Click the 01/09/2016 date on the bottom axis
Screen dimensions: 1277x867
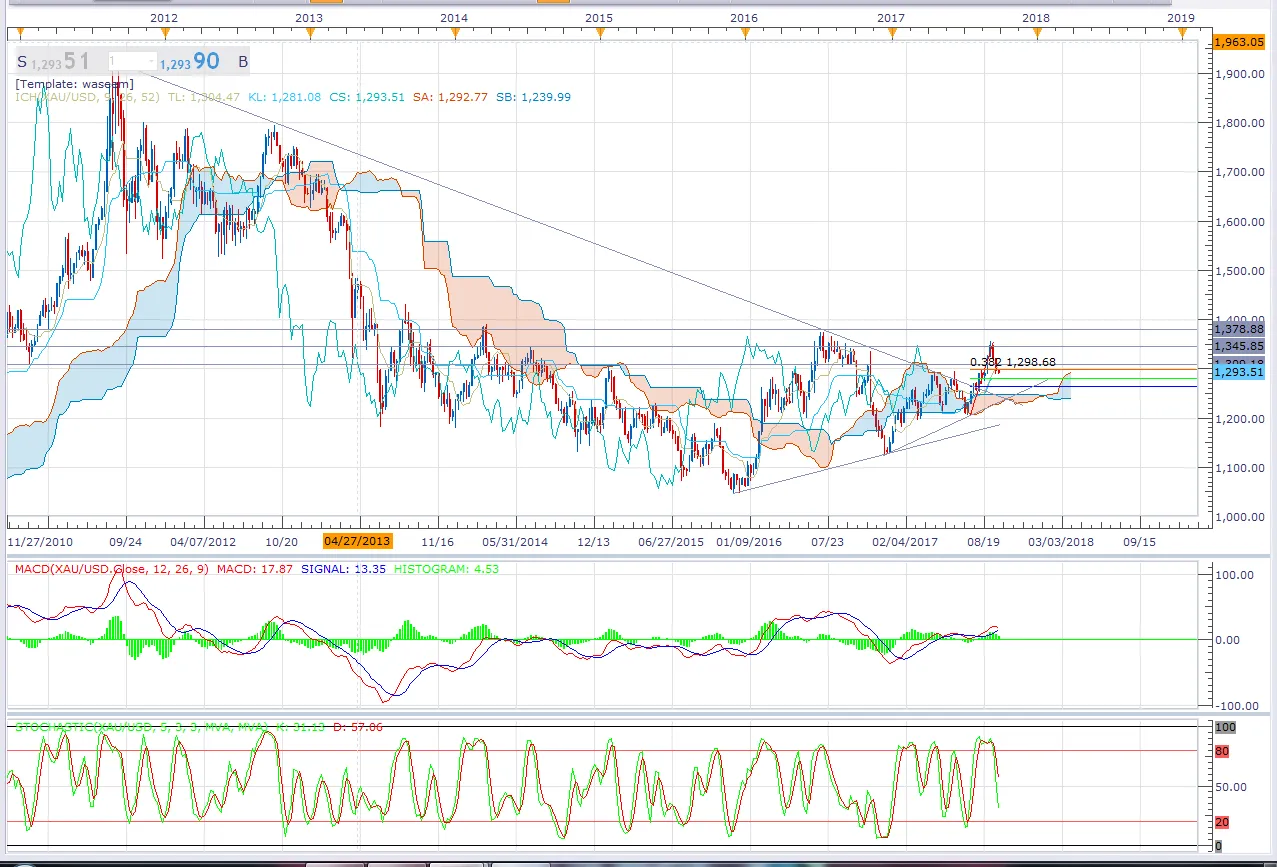(749, 541)
